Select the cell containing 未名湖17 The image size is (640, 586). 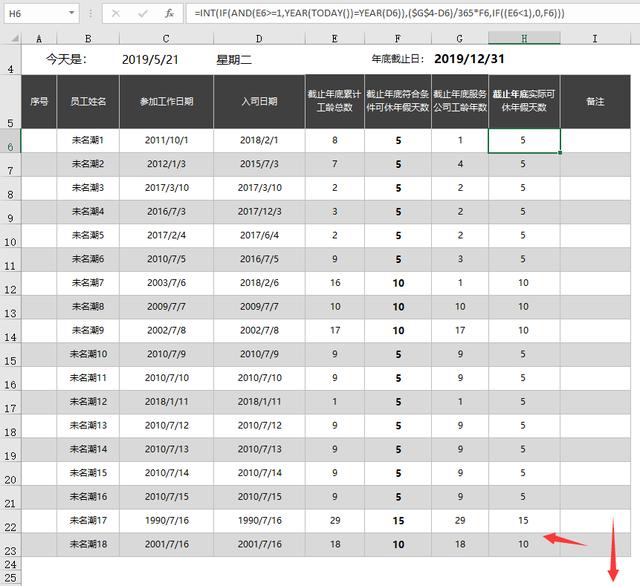(88, 521)
